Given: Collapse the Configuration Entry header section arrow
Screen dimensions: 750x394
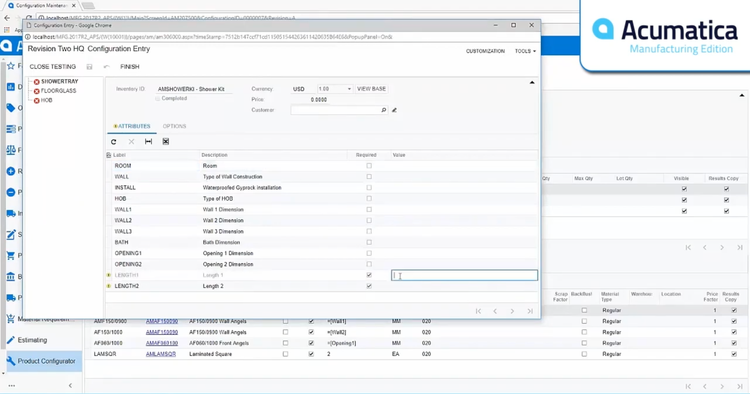Looking at the screenshot, I should coord(532,83).
